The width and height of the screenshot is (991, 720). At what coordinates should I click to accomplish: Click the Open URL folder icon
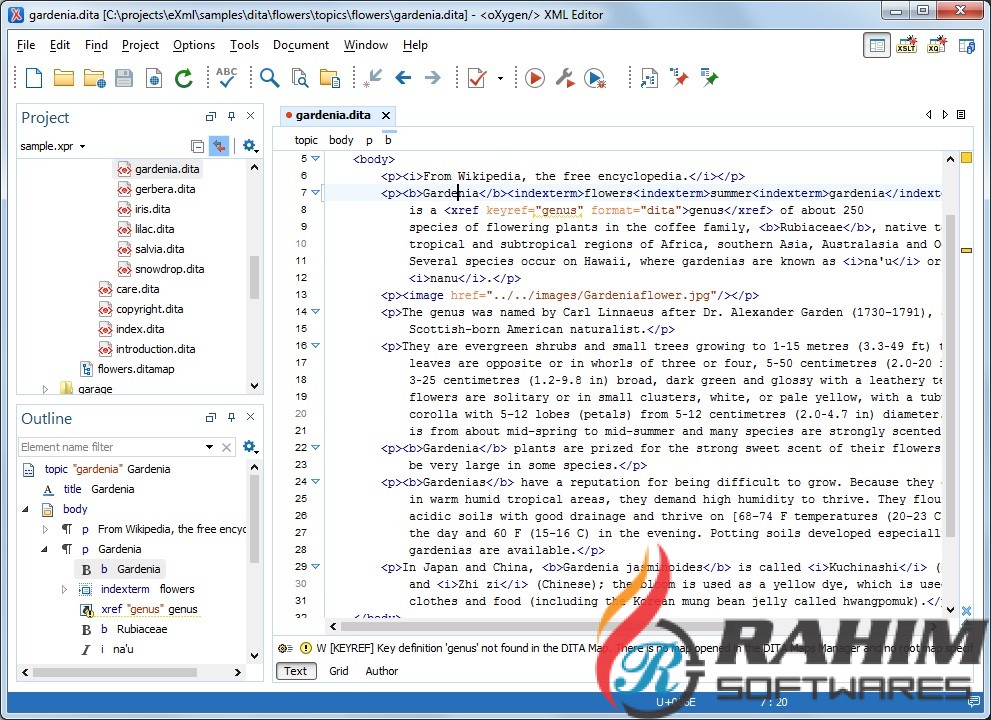click(x=94, y=78)
